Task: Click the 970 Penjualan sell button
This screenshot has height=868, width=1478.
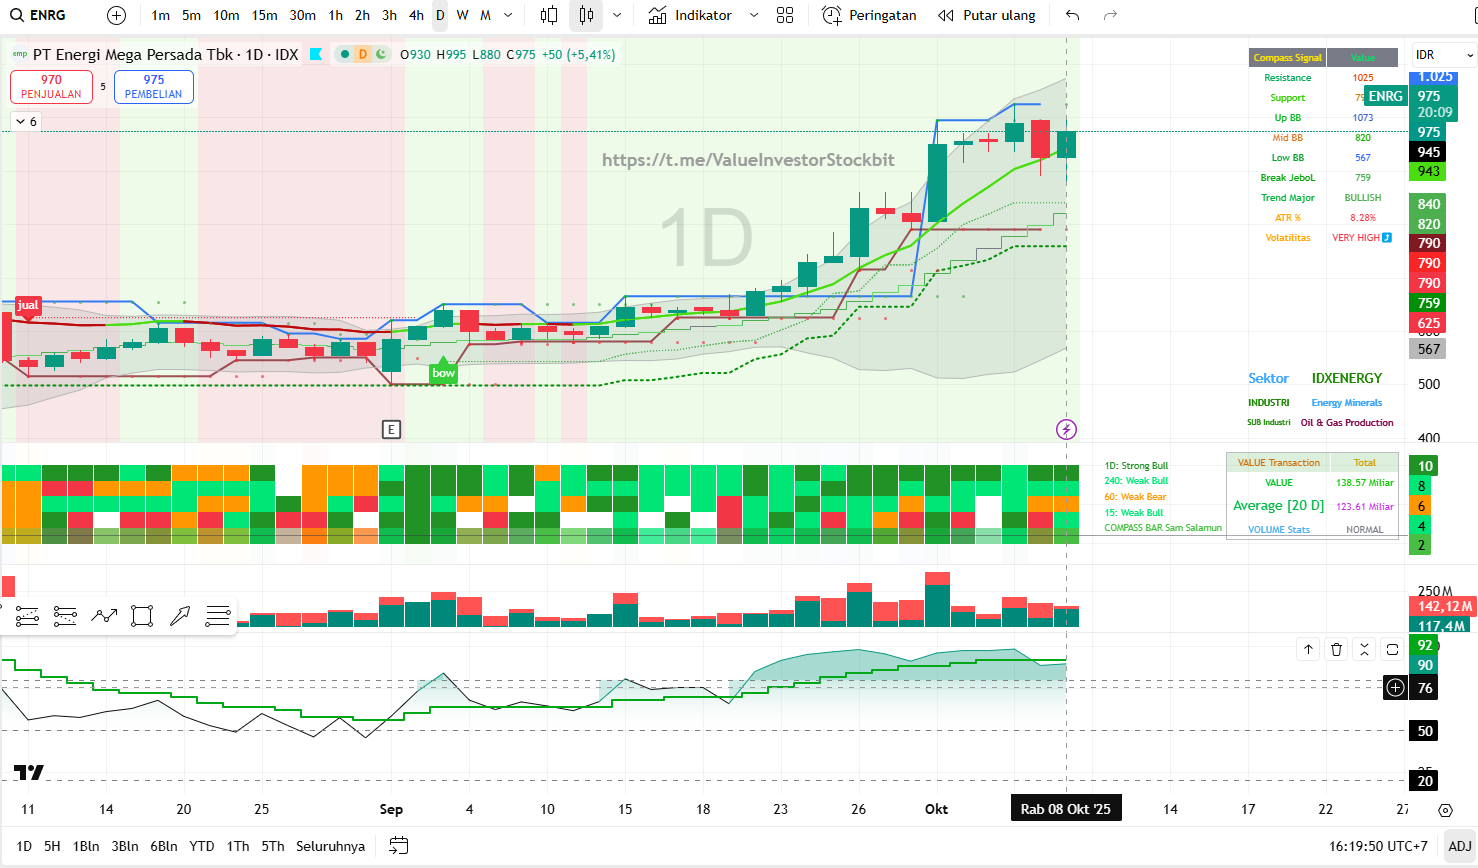Action: click(x=51, y=87)
